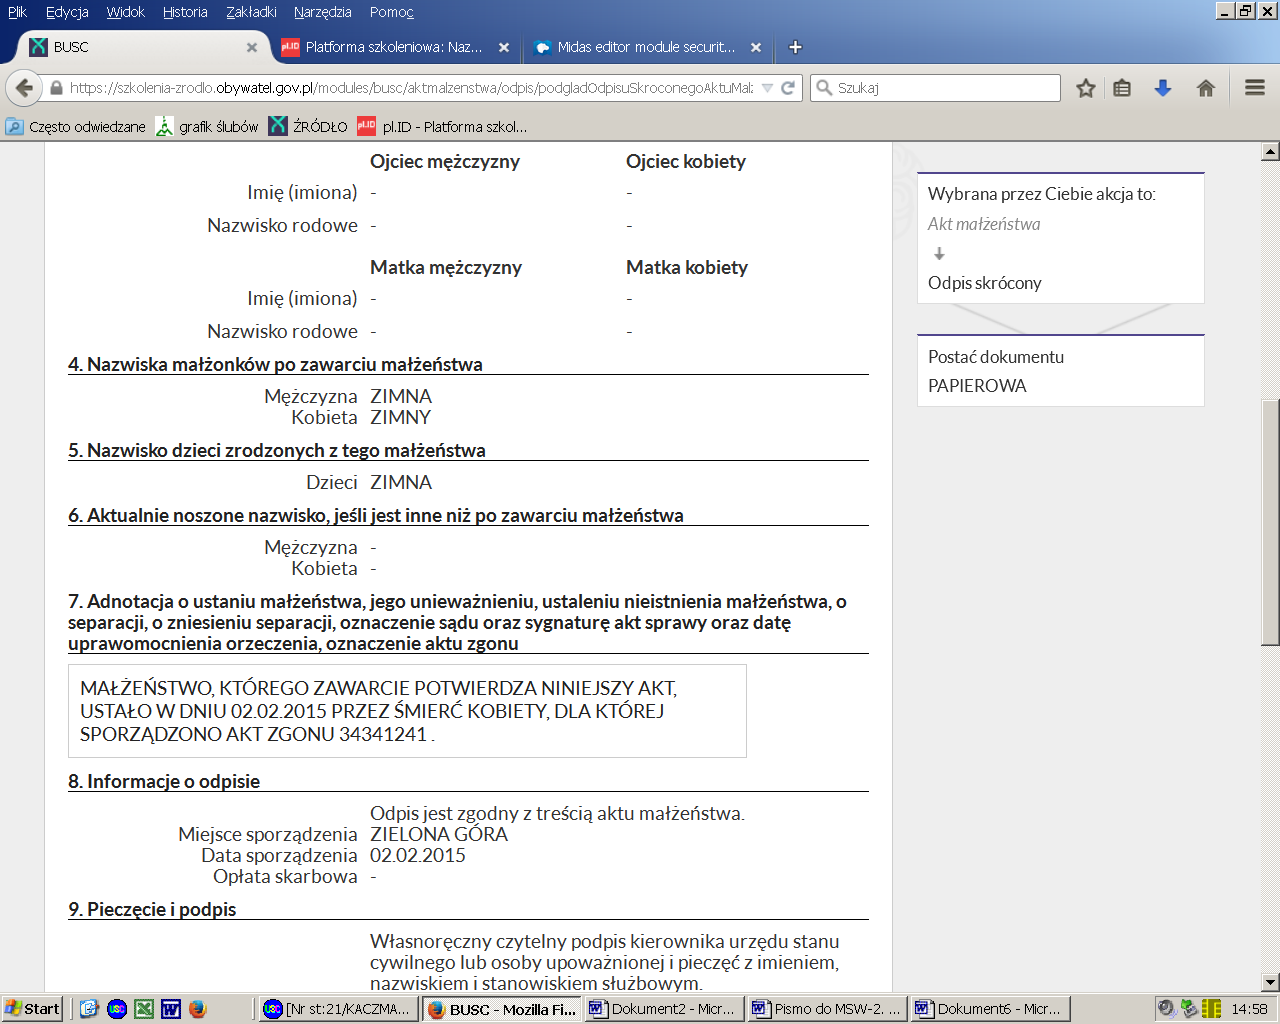Viewport: 1280px width, 1024px height.
Task: Click heading 4. Nazwiska małżonków po zawarciu małżeństwa
Action: 275,364
